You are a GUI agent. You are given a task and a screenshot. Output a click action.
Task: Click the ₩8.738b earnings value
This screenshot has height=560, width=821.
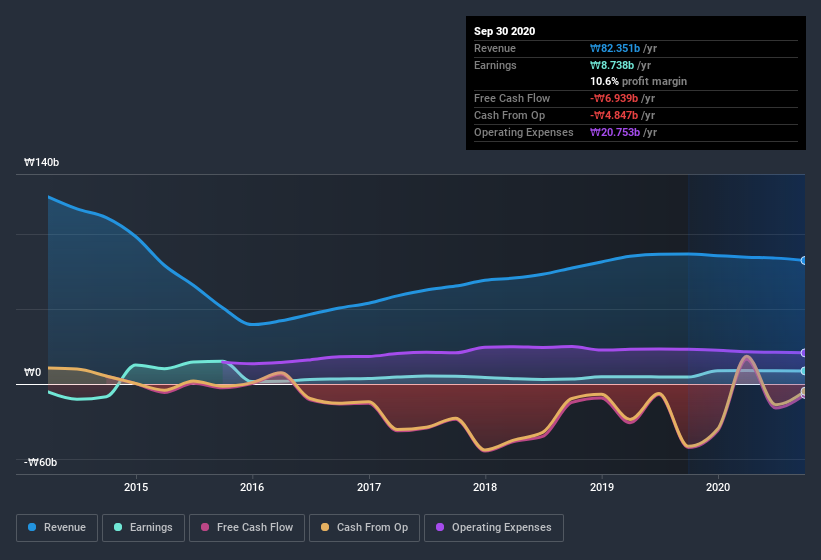[x=612, y=65]
